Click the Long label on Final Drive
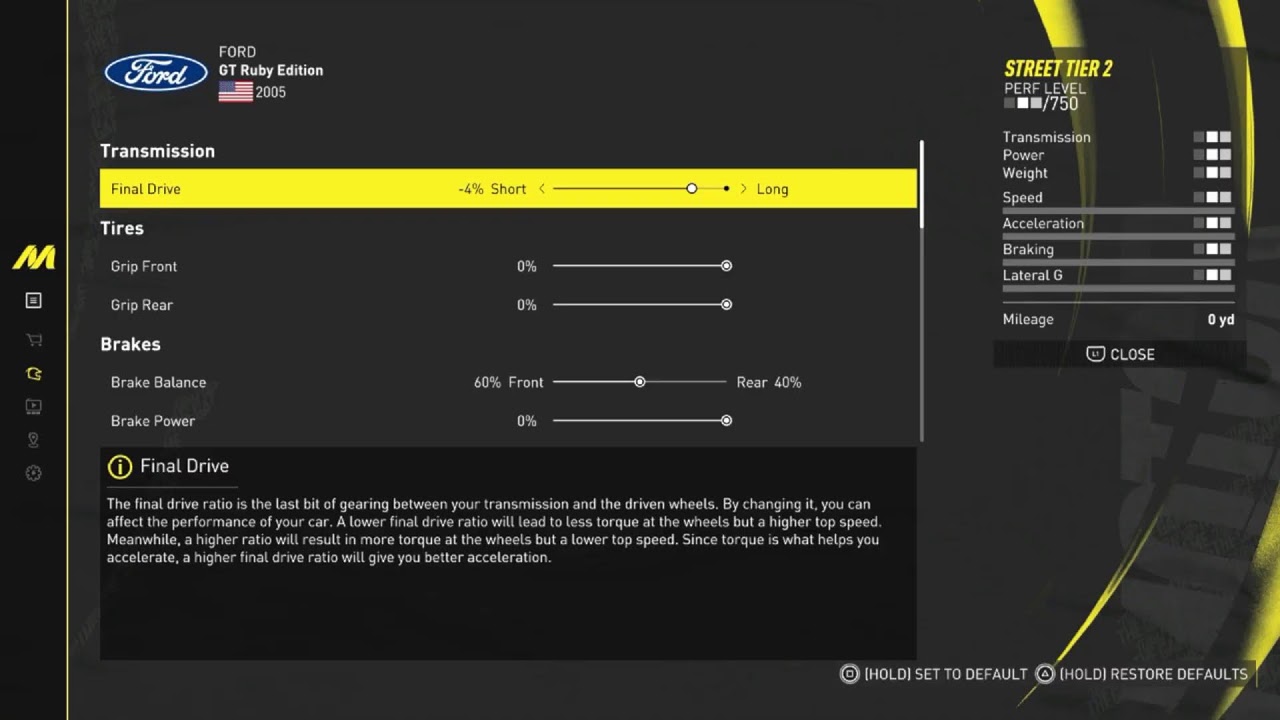Image resolution: width=1280 pixels, height=720 pixels. [x=772, y=189]
